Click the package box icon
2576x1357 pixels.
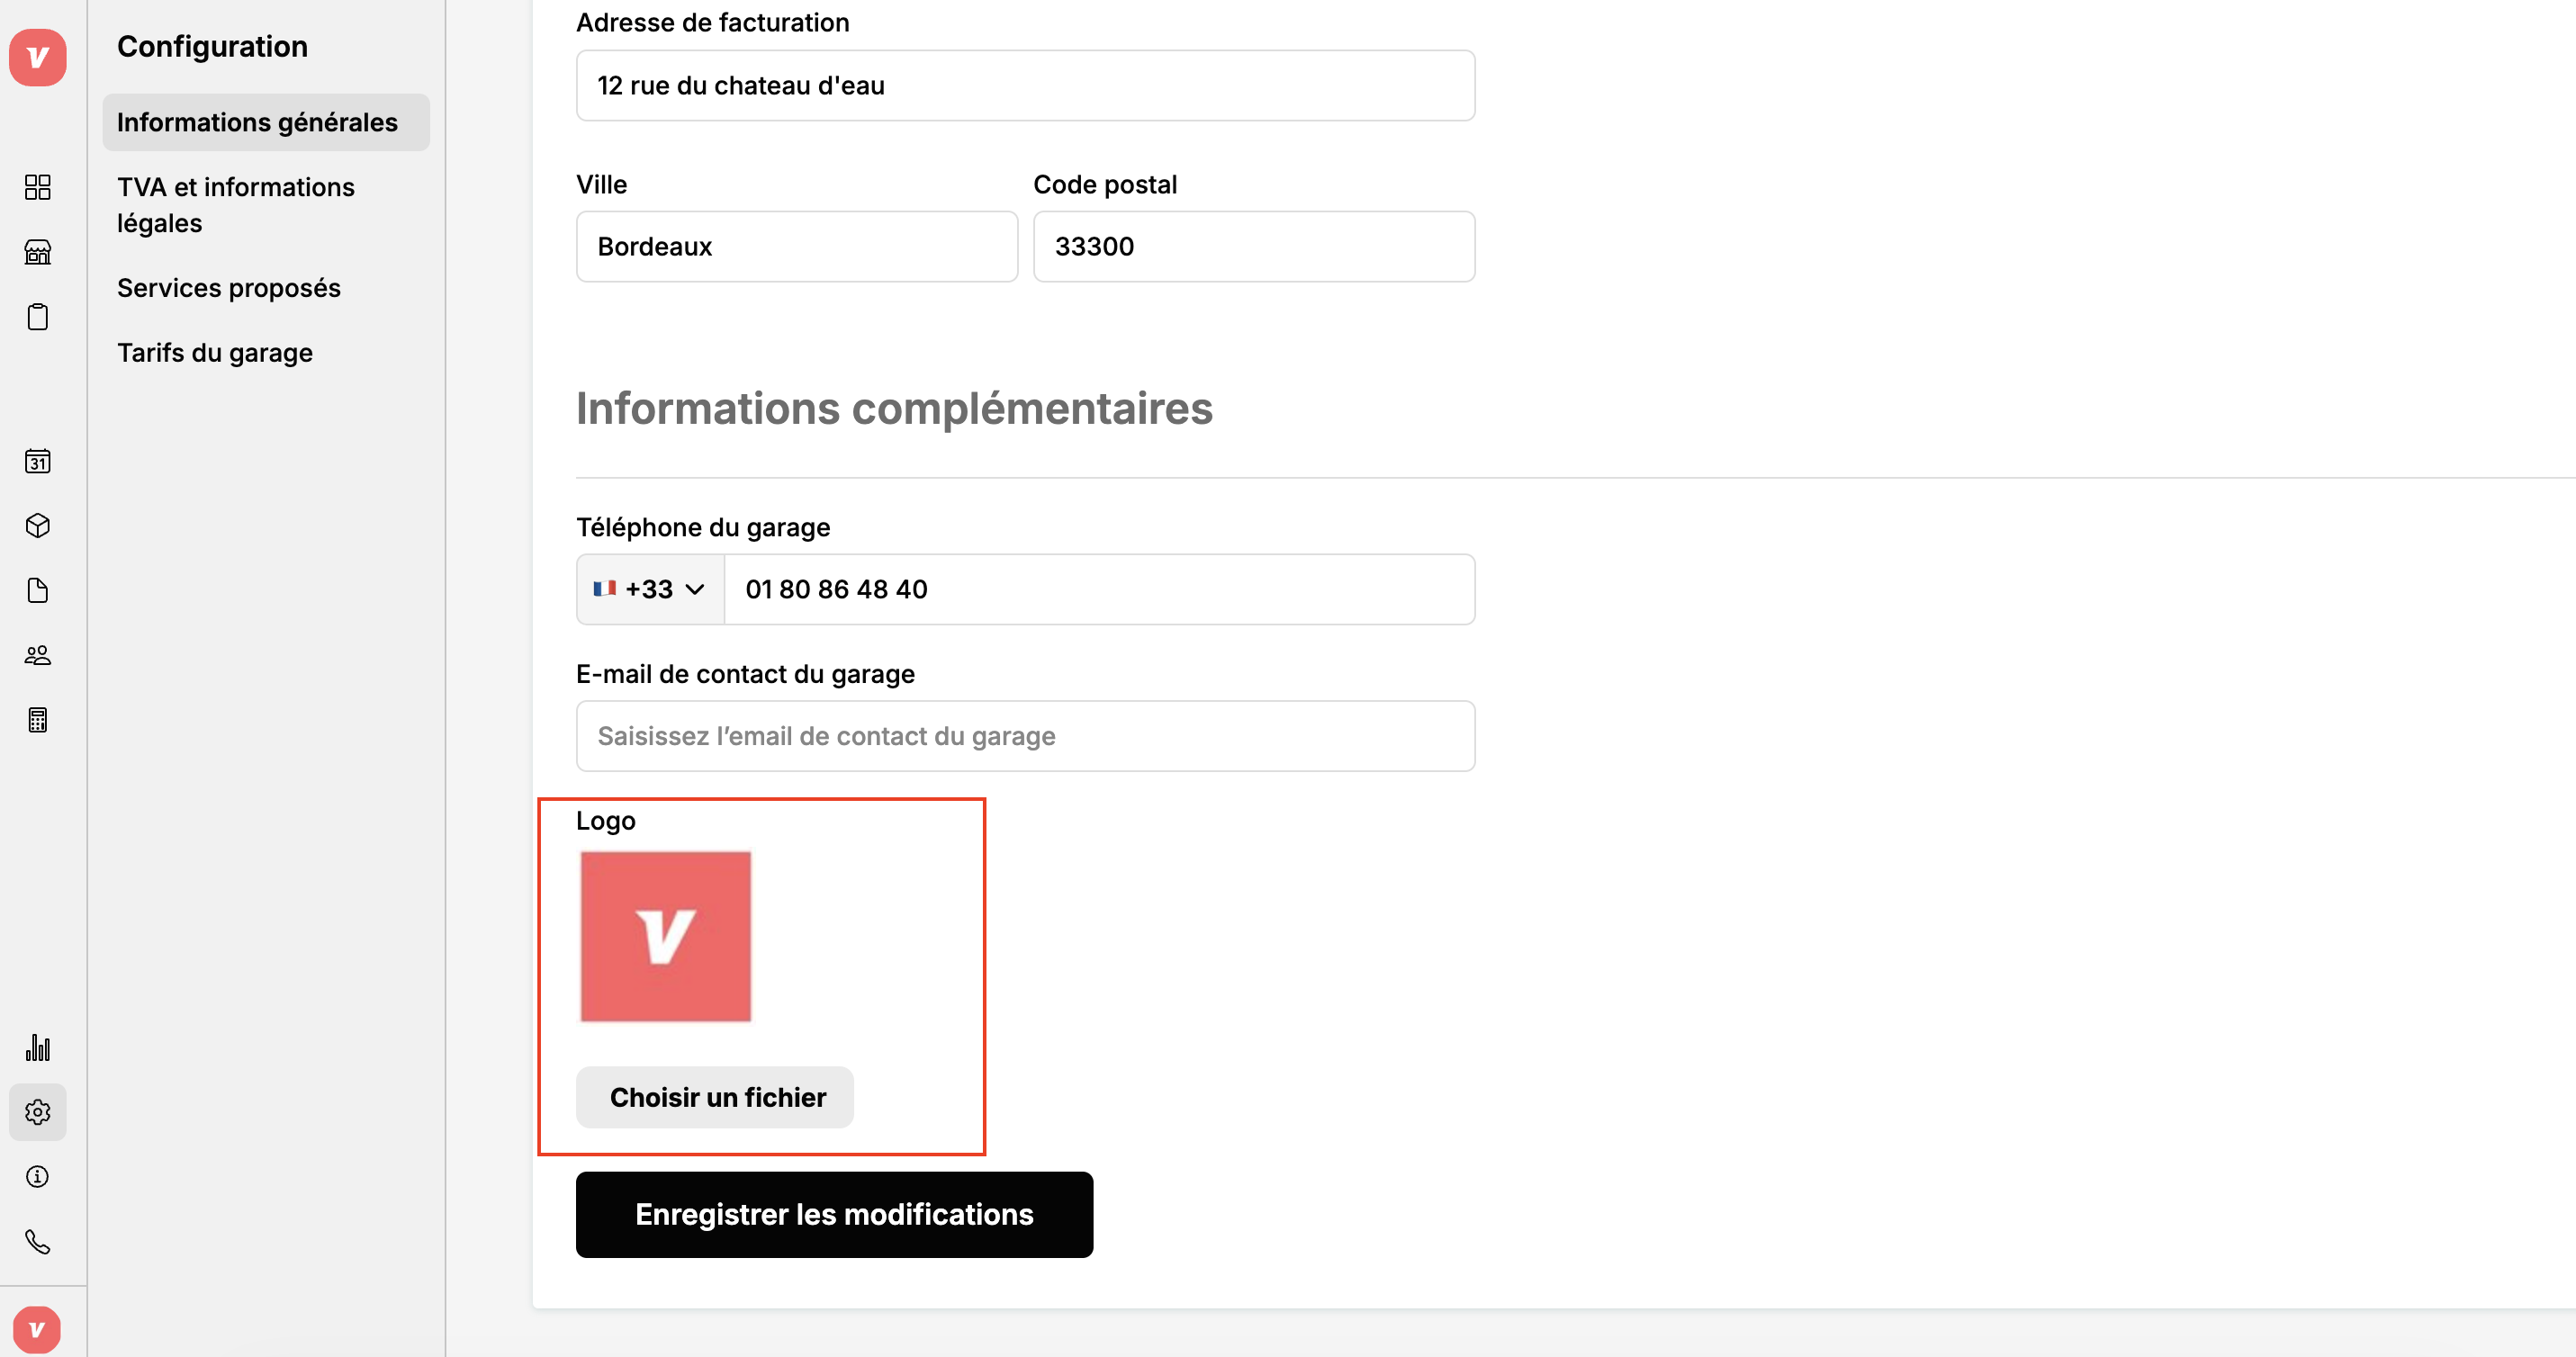pos(38,526)
